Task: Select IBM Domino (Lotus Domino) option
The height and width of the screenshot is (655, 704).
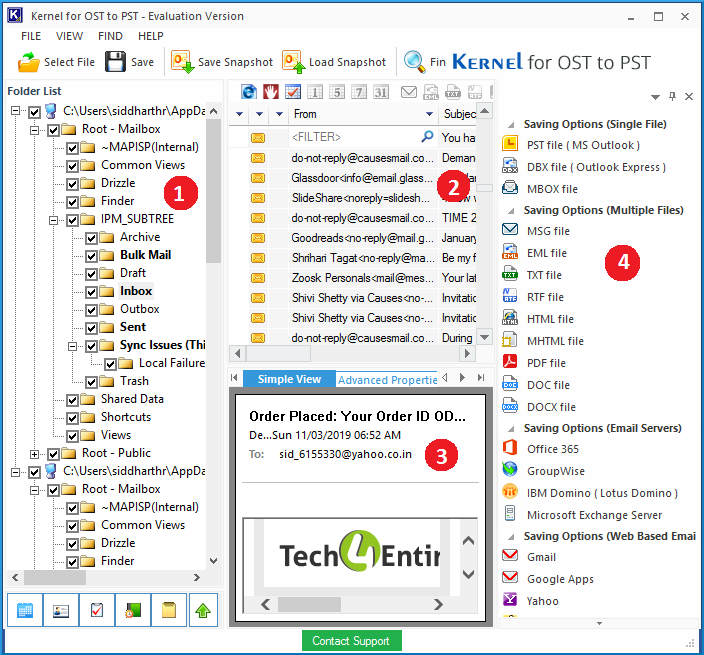Action: (602, 493)
